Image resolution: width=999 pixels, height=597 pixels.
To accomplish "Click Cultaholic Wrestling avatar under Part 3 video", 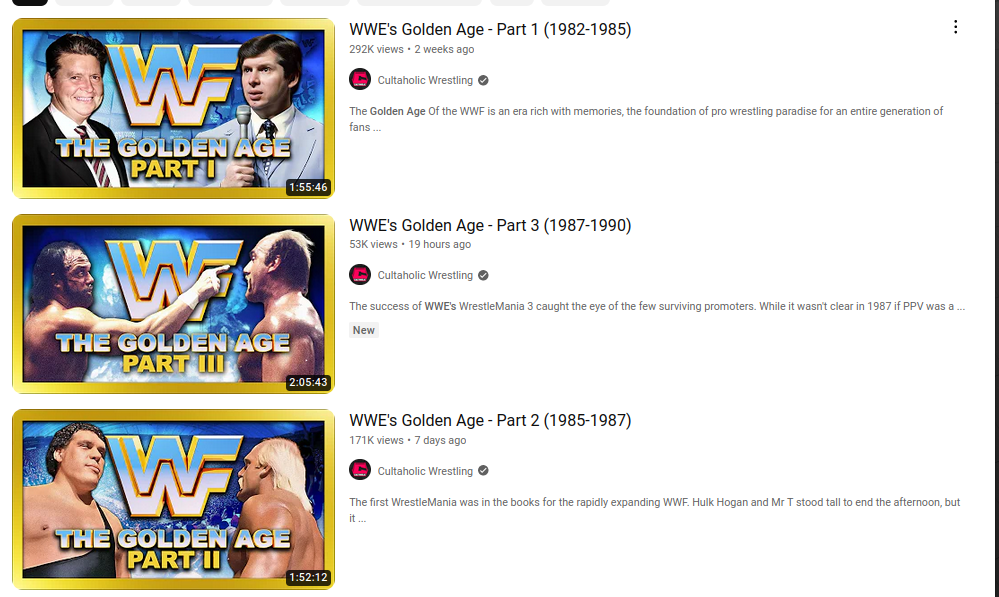I will coord(360,275).
